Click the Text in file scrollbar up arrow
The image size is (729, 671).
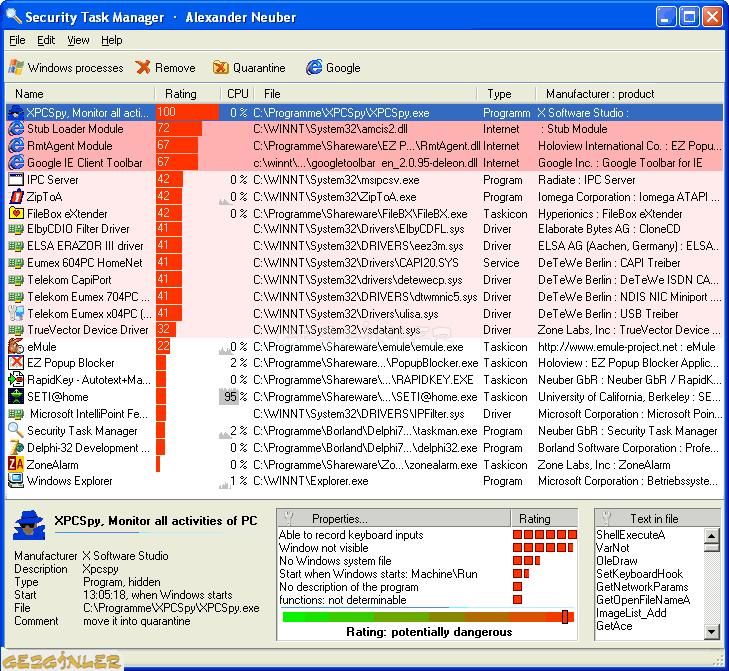[x=712, y=535]
